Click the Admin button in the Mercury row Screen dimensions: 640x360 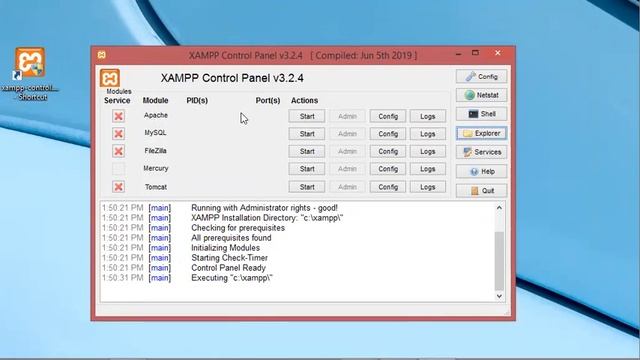pos(347,169)
